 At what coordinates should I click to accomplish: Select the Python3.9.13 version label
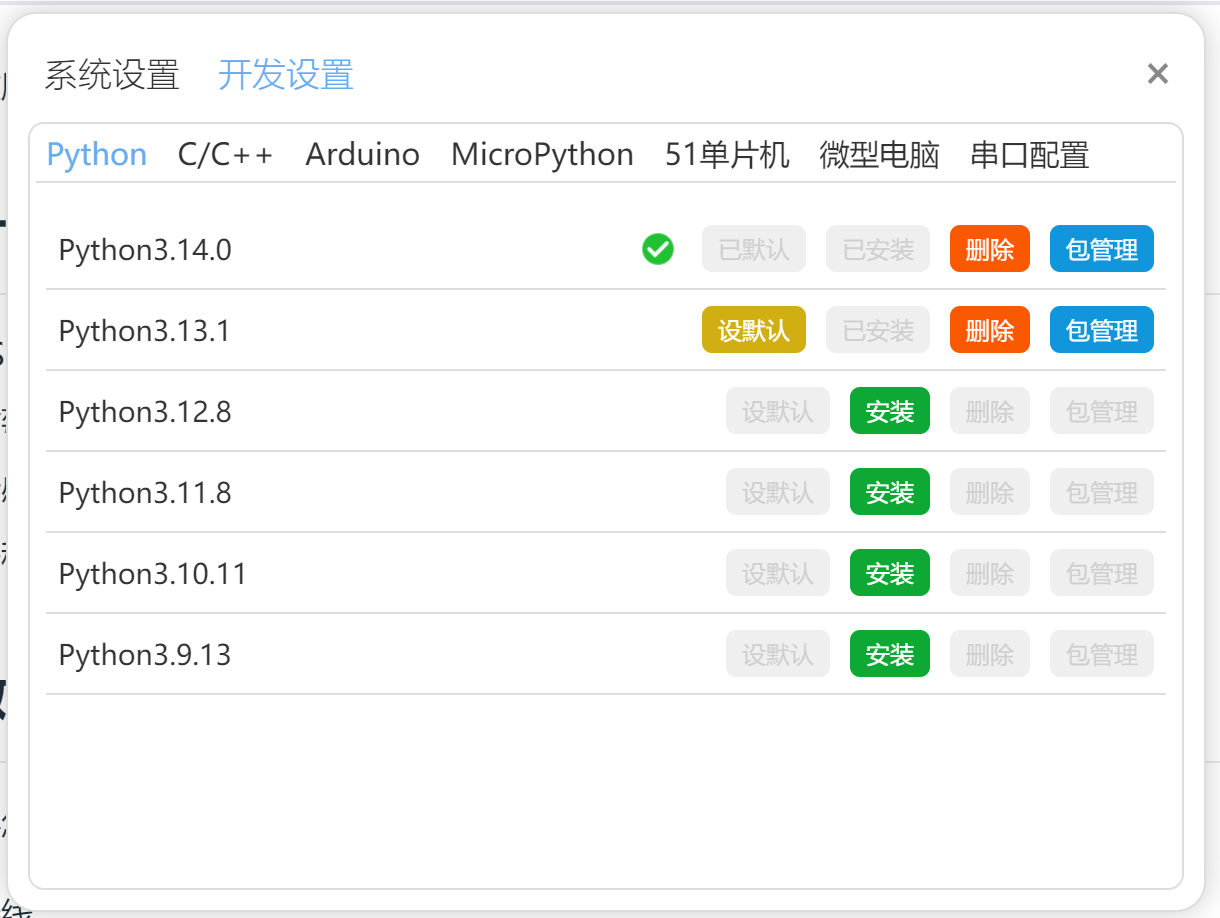(145, 655)
